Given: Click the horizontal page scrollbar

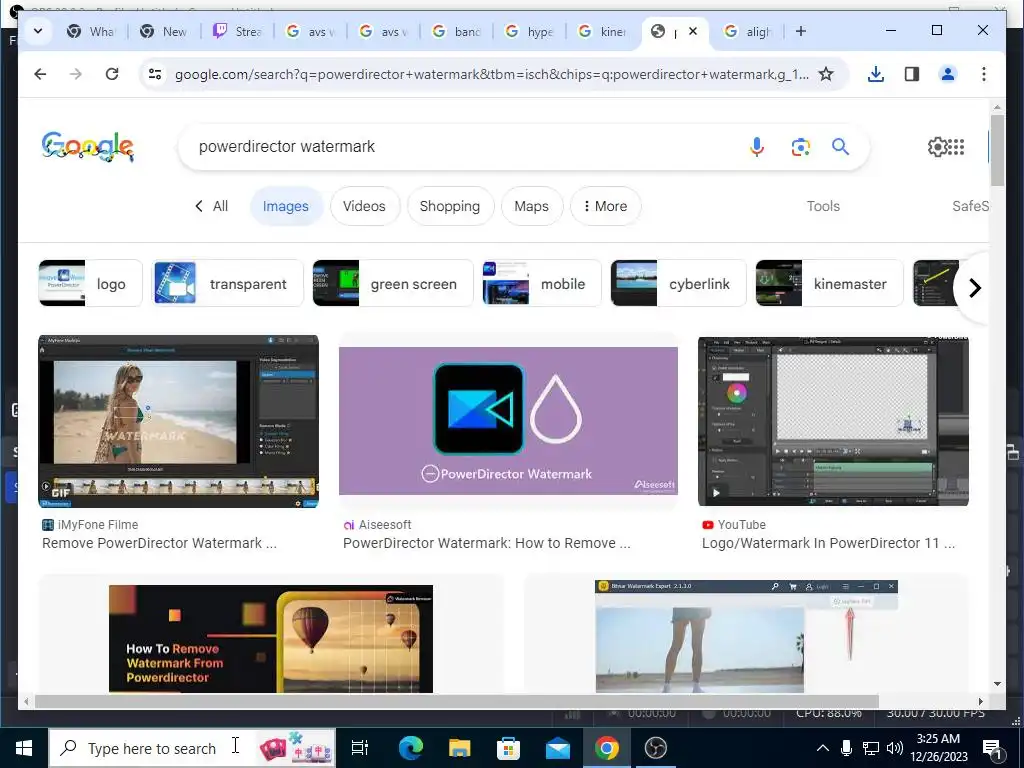Looking at the screenshot, I should 457,701.
